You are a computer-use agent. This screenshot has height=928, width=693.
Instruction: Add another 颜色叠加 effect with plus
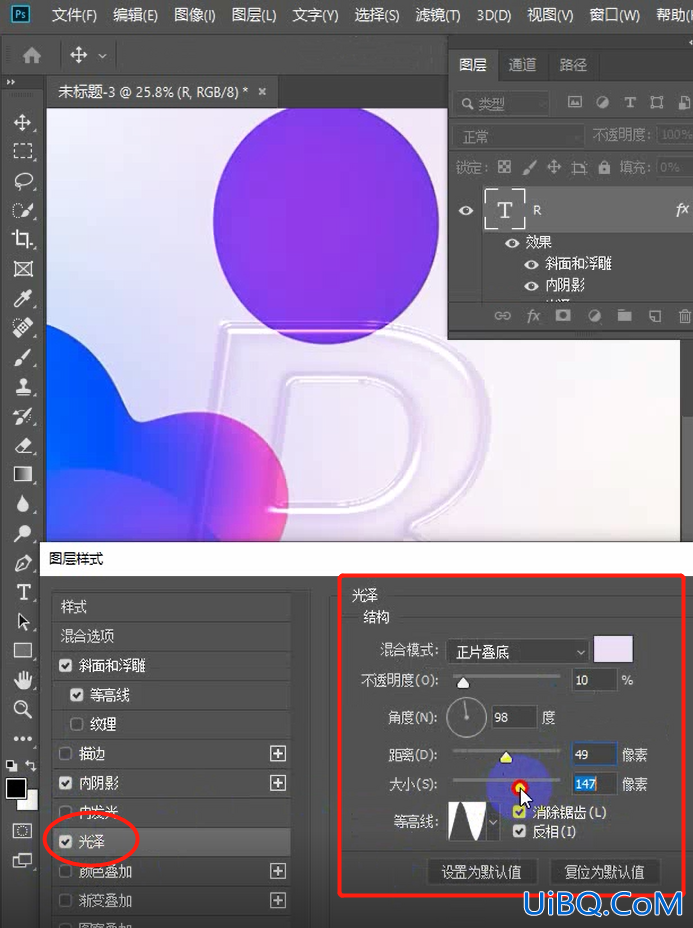point(278,871)
